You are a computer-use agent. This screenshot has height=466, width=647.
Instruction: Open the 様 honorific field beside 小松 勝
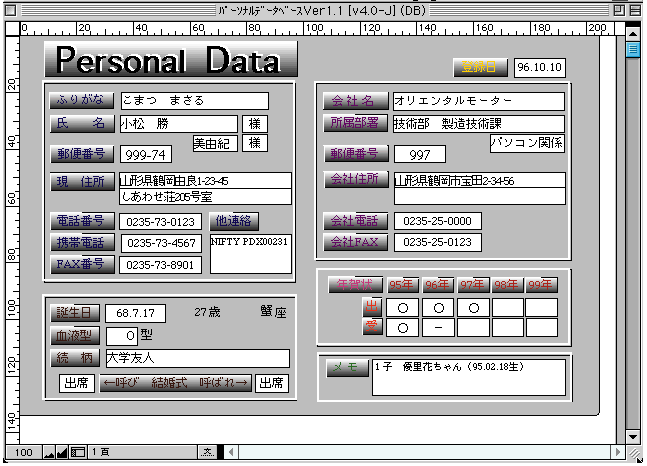pyautogui.click(x=255, y=124)
